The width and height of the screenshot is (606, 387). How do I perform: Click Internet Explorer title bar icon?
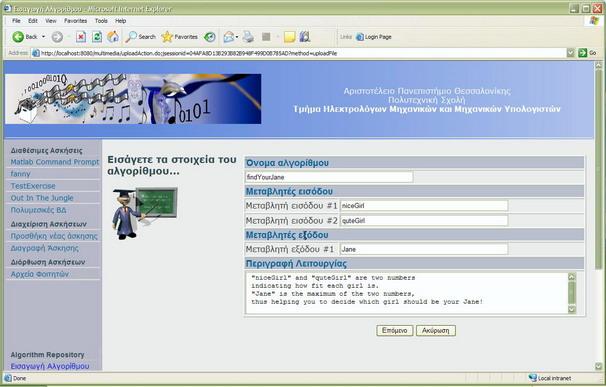tap(7, 8)
